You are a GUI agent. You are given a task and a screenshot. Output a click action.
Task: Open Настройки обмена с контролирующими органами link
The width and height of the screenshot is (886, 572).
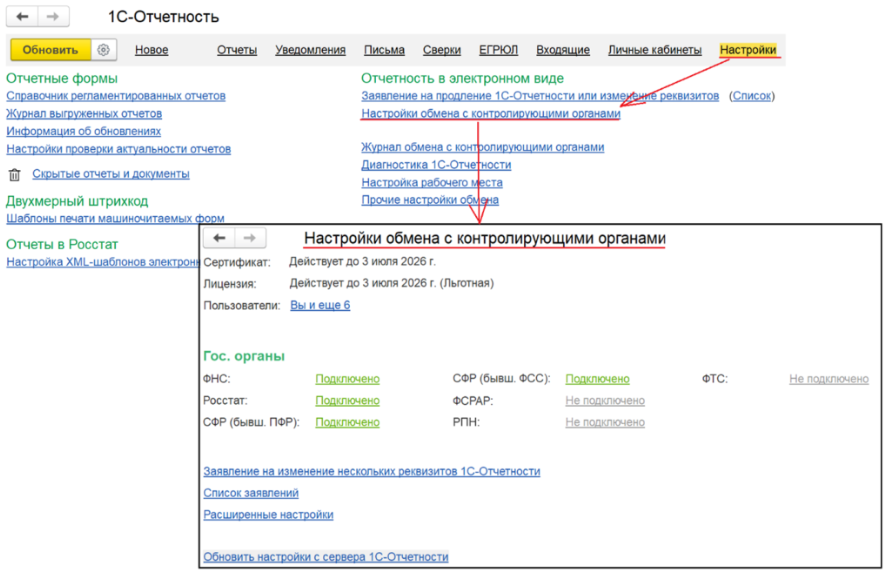491,114
